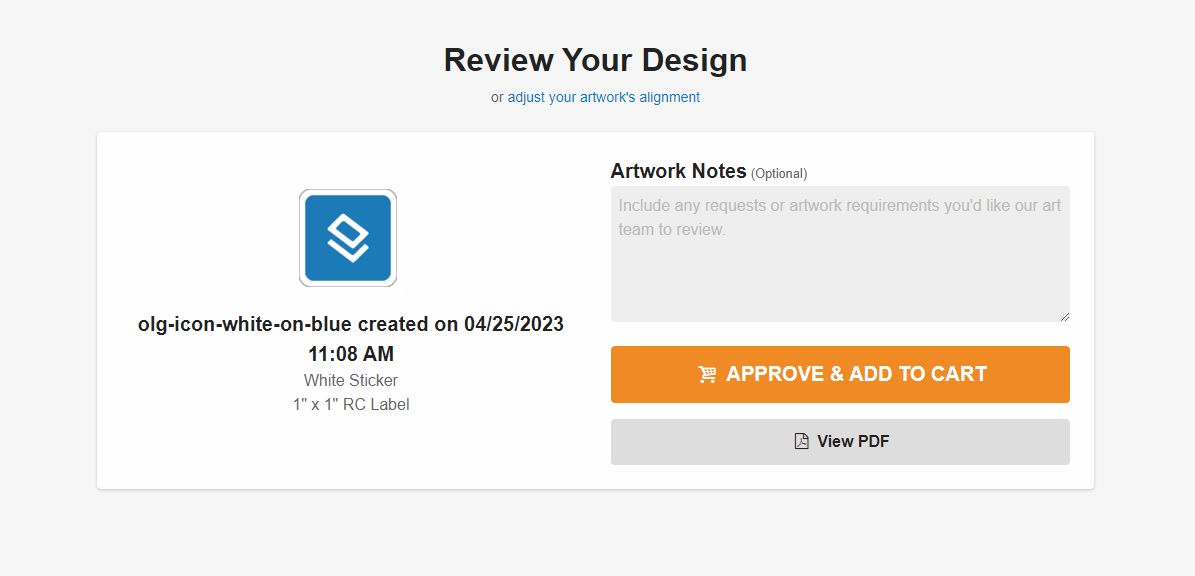1195x576 pixels.
Task: Click the 11:08 AM creation time text
Action: (351, 354)
